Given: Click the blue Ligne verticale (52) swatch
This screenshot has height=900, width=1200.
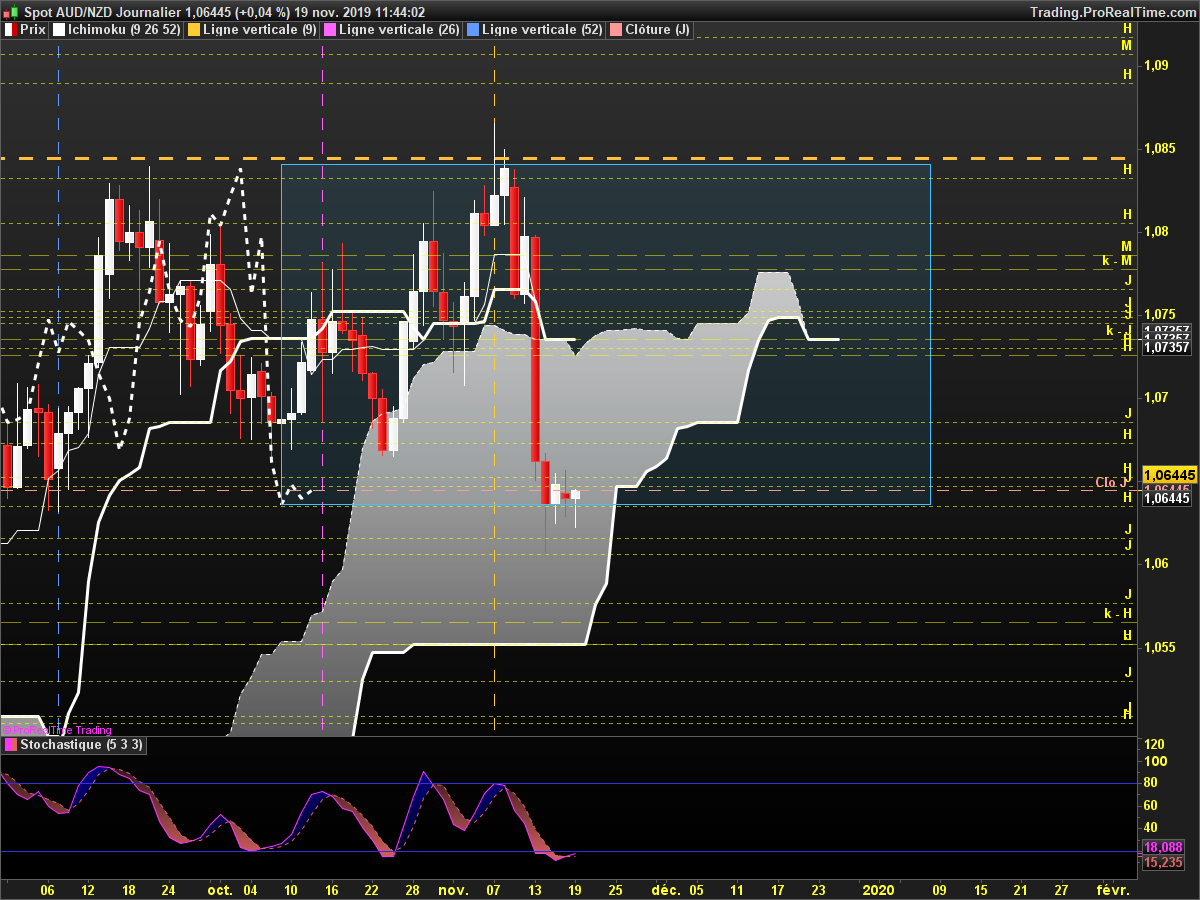Looking at the screenshot, I should point(472,30).
